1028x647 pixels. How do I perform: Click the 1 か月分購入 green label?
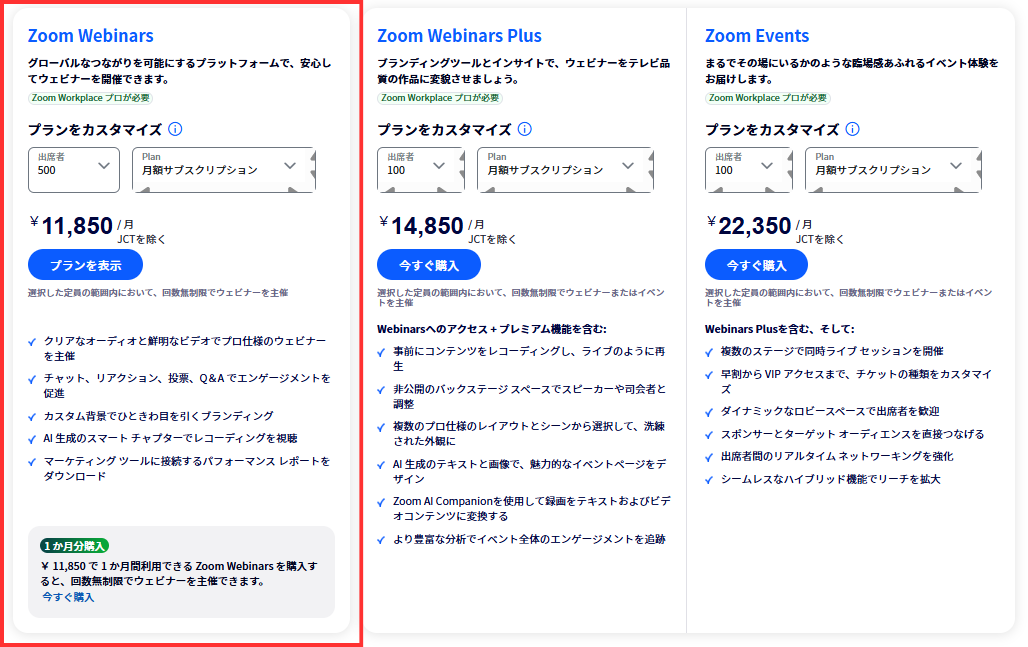tap(74, 546)
